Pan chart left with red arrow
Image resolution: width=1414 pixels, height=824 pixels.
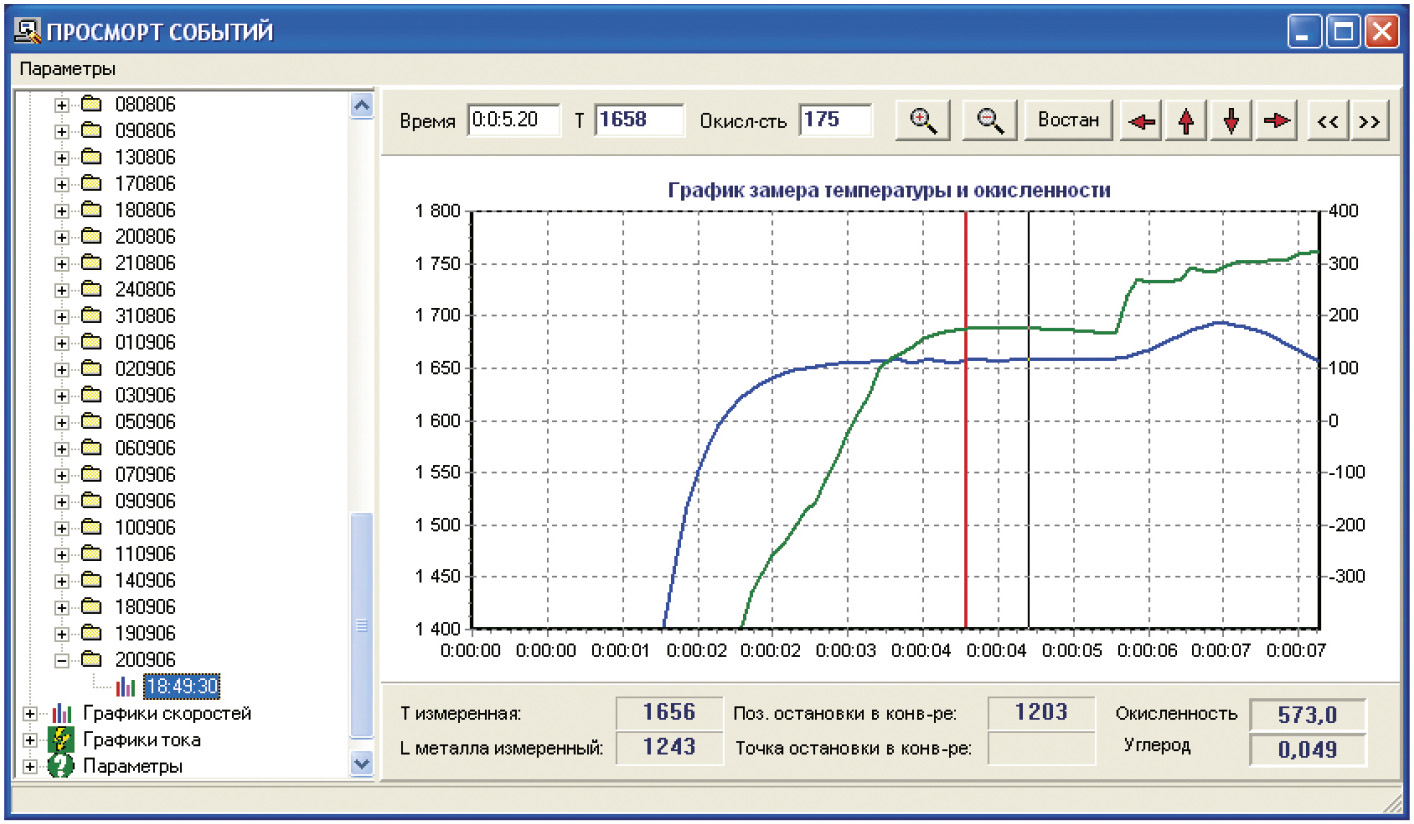(x=1141, y=121)
